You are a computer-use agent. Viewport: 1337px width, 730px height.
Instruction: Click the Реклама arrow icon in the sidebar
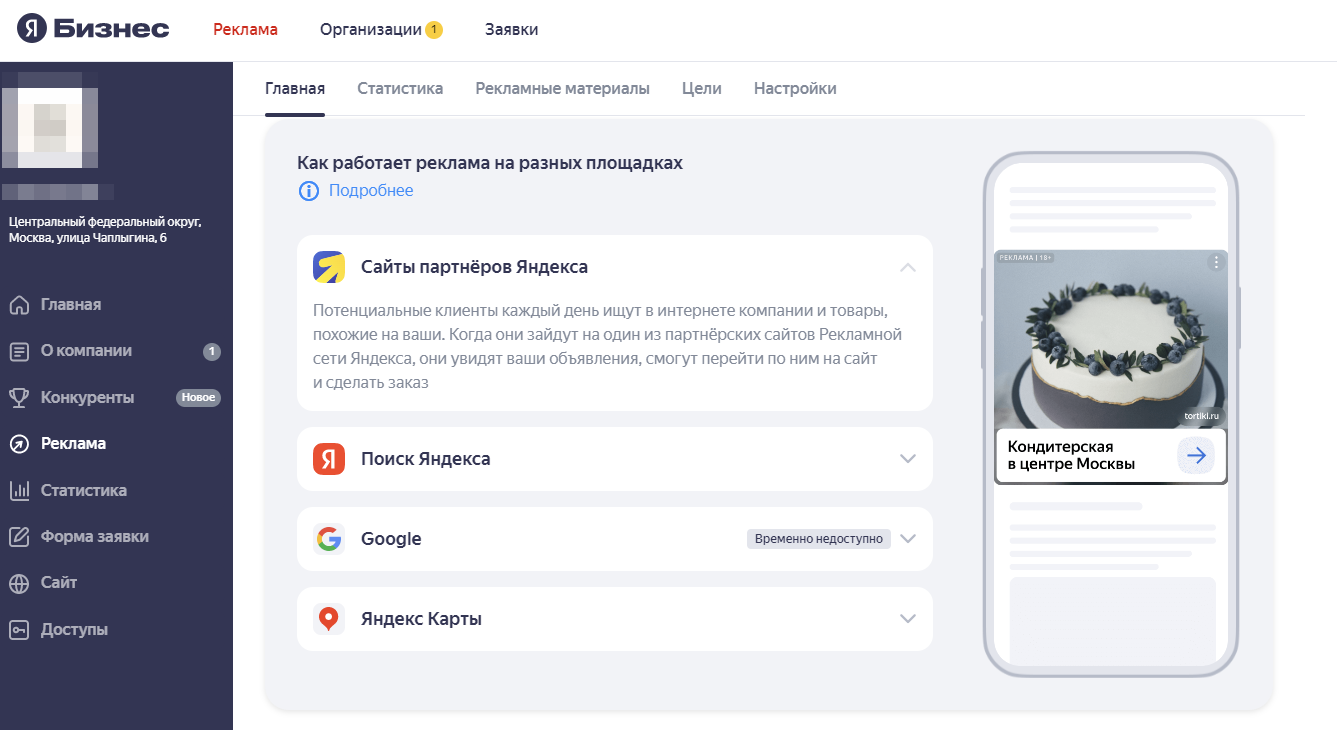pyautogui.click(x=19, y=444)
